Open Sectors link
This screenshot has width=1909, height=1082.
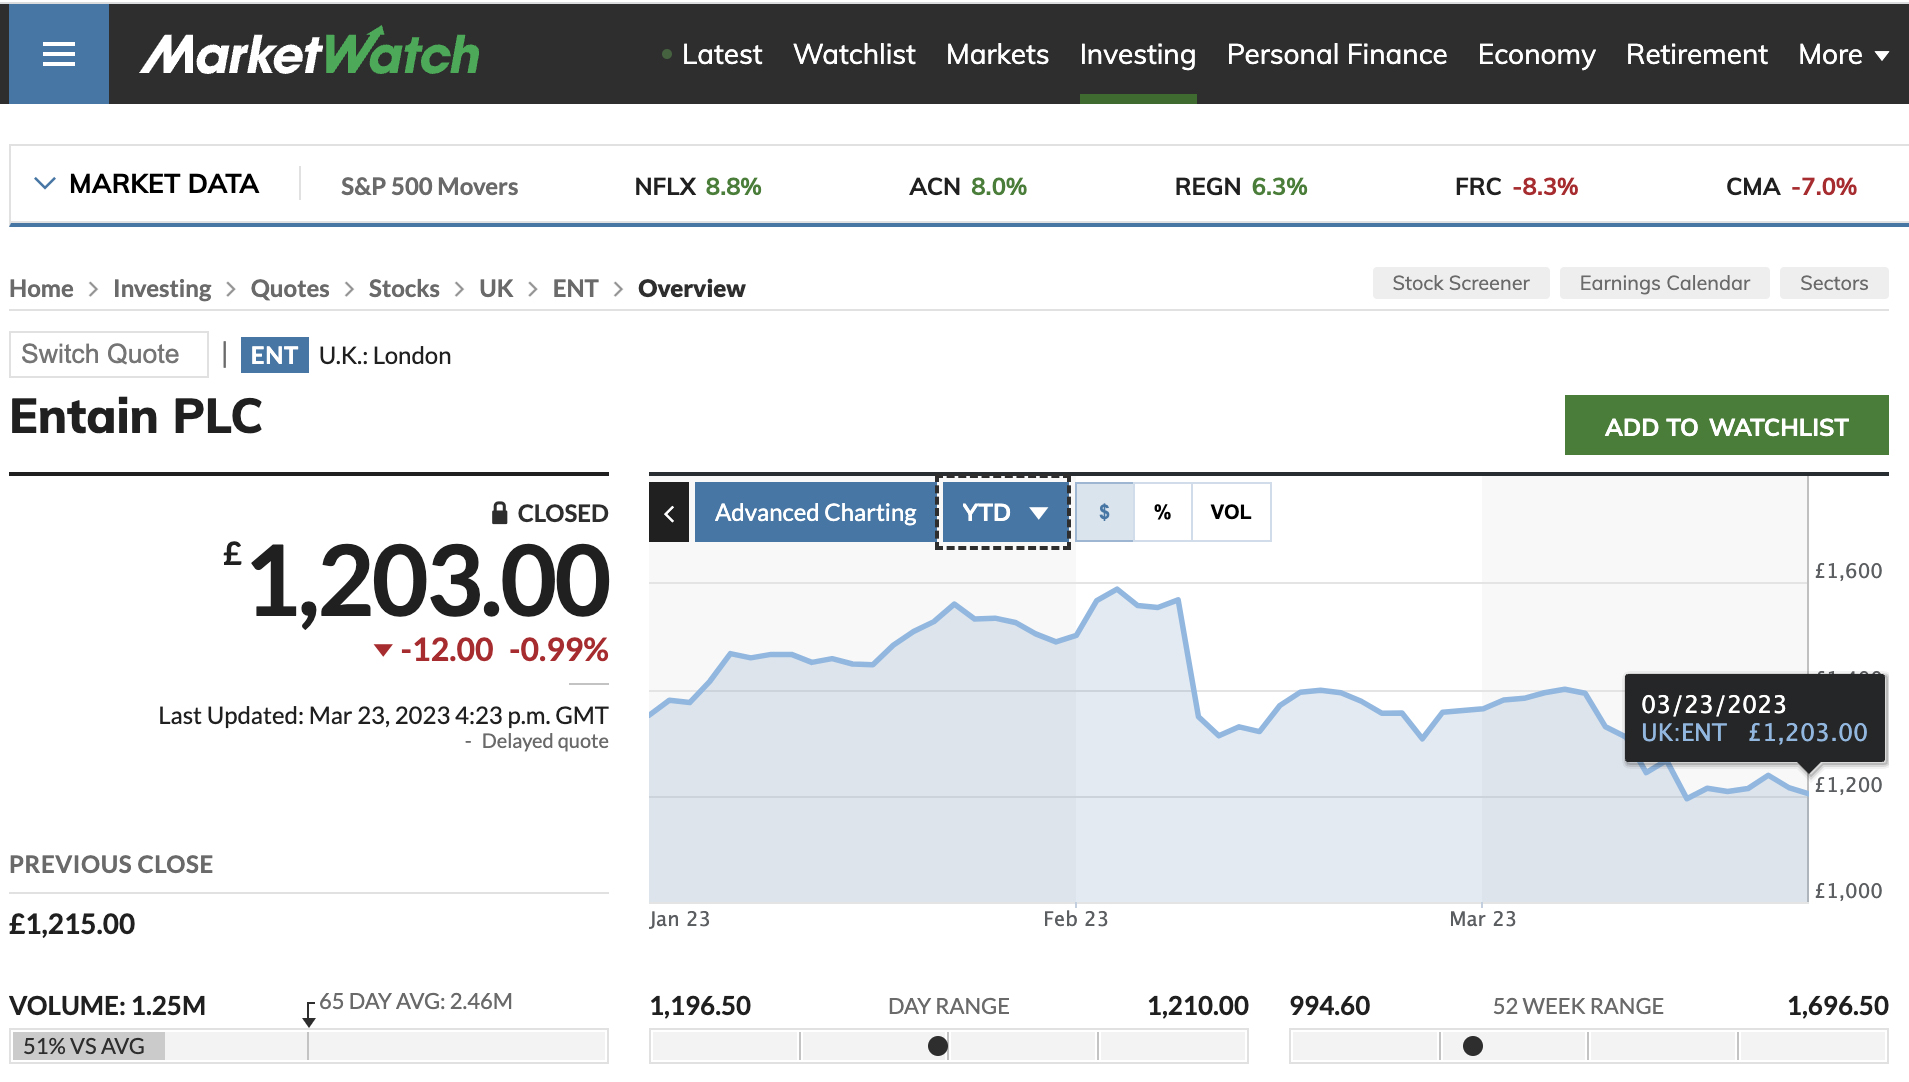[1834, 283]
